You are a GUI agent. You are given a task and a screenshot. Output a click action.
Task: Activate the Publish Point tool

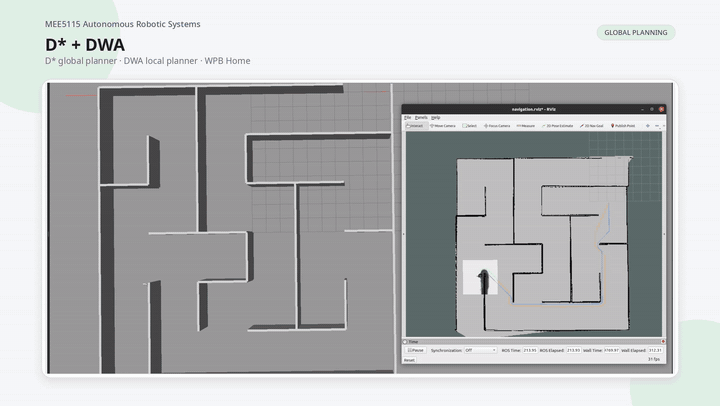pos(623,126)
